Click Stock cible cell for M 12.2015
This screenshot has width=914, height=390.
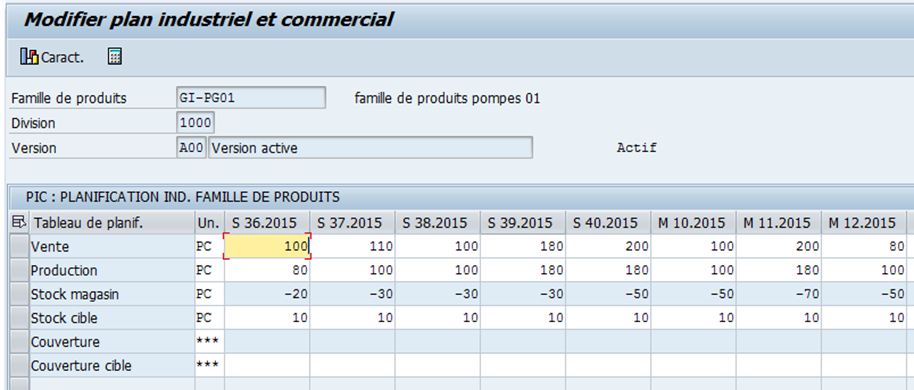tap(864, 318)
